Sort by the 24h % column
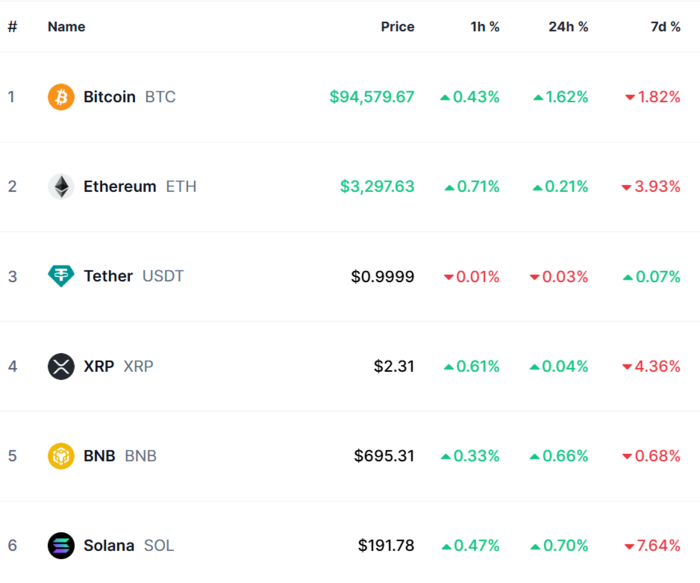Image resolution: width=700 pixels, height=583 pixels. 568,27
